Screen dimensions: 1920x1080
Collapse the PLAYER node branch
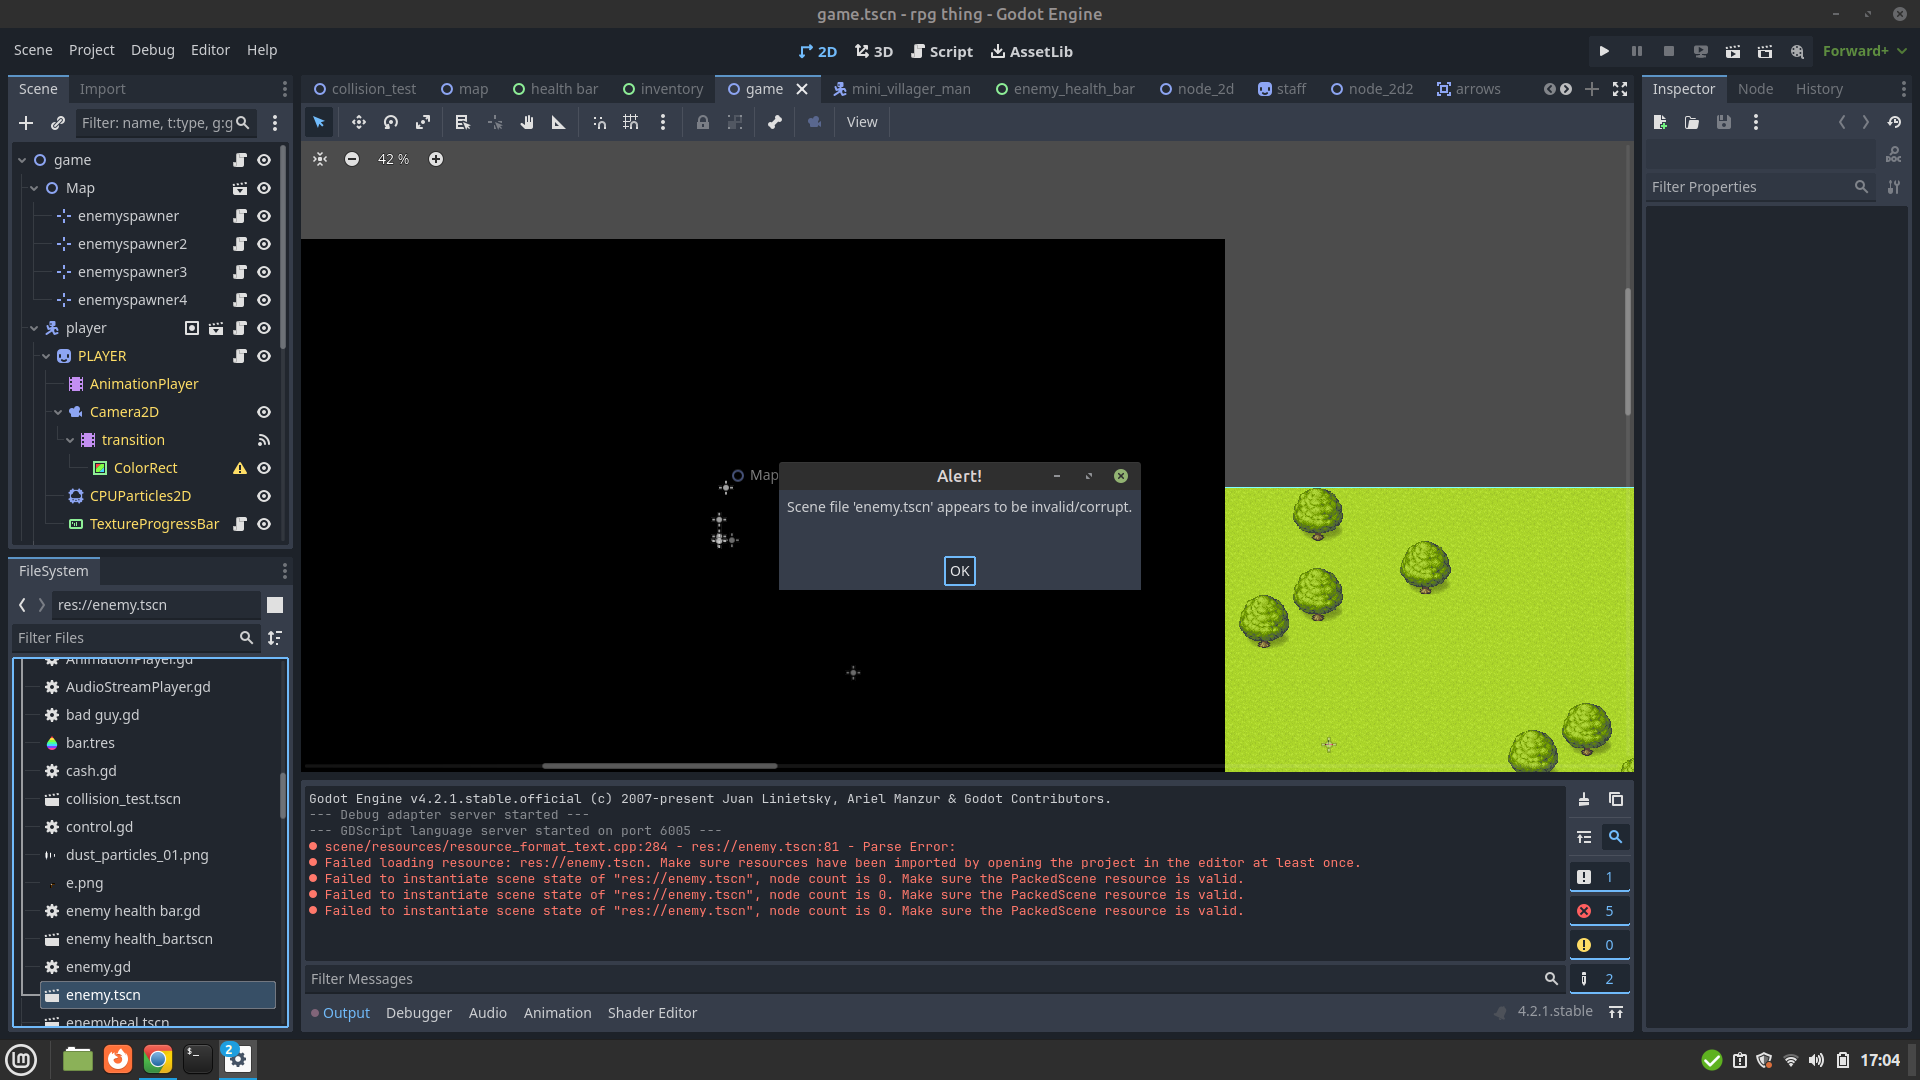(46, 356)
